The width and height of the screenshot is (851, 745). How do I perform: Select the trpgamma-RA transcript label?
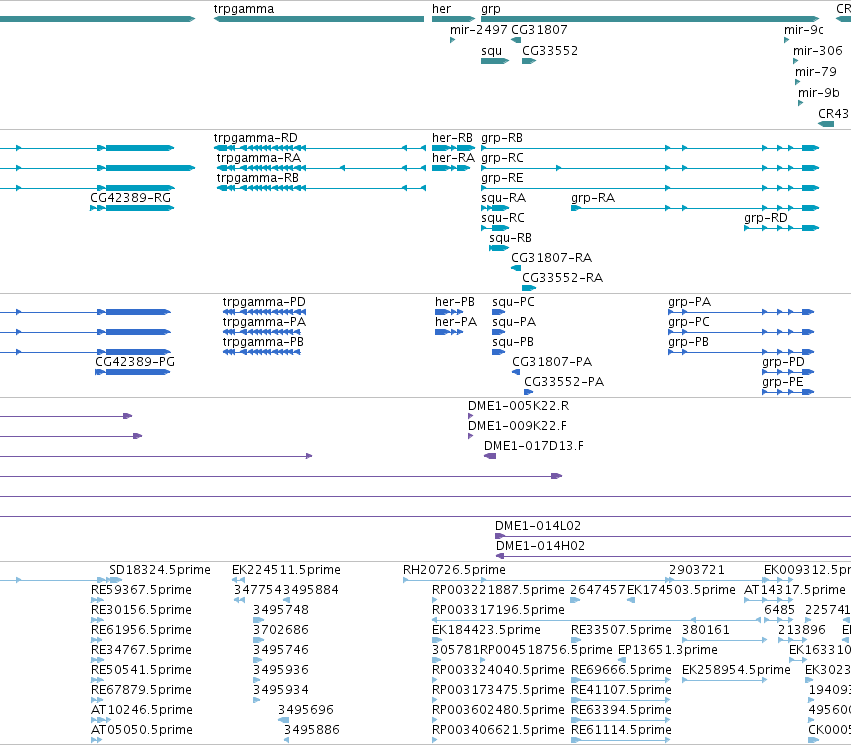259,158
